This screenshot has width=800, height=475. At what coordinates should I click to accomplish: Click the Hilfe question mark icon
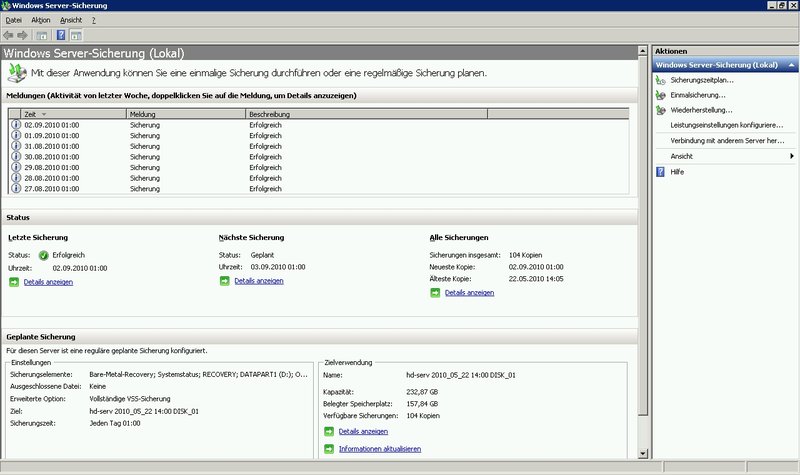click(660, 172)
